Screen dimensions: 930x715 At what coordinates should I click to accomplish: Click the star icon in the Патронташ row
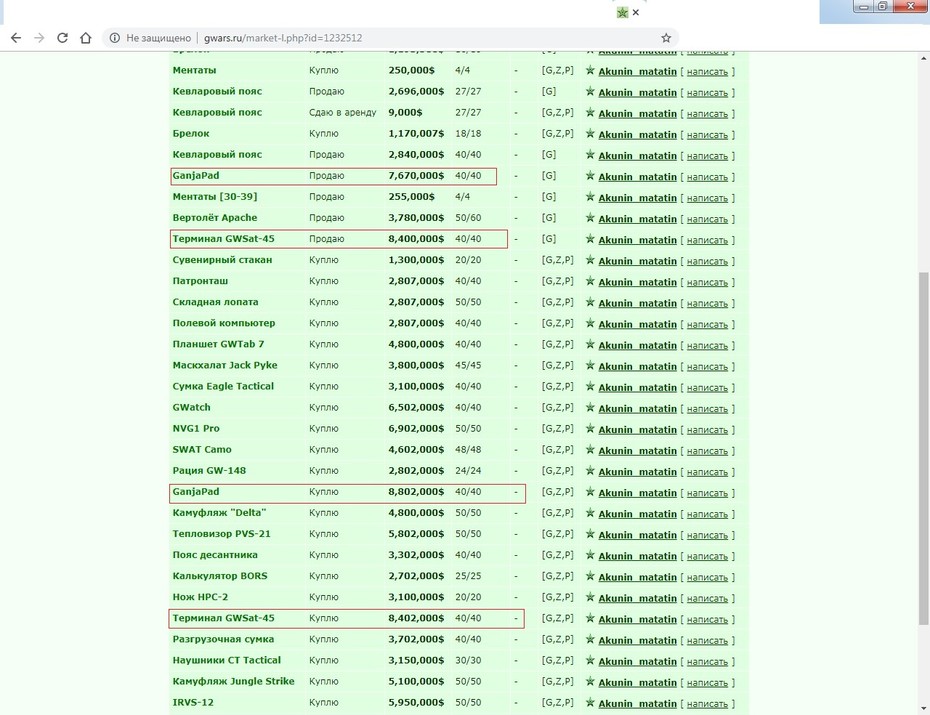[x=590, y=281]
